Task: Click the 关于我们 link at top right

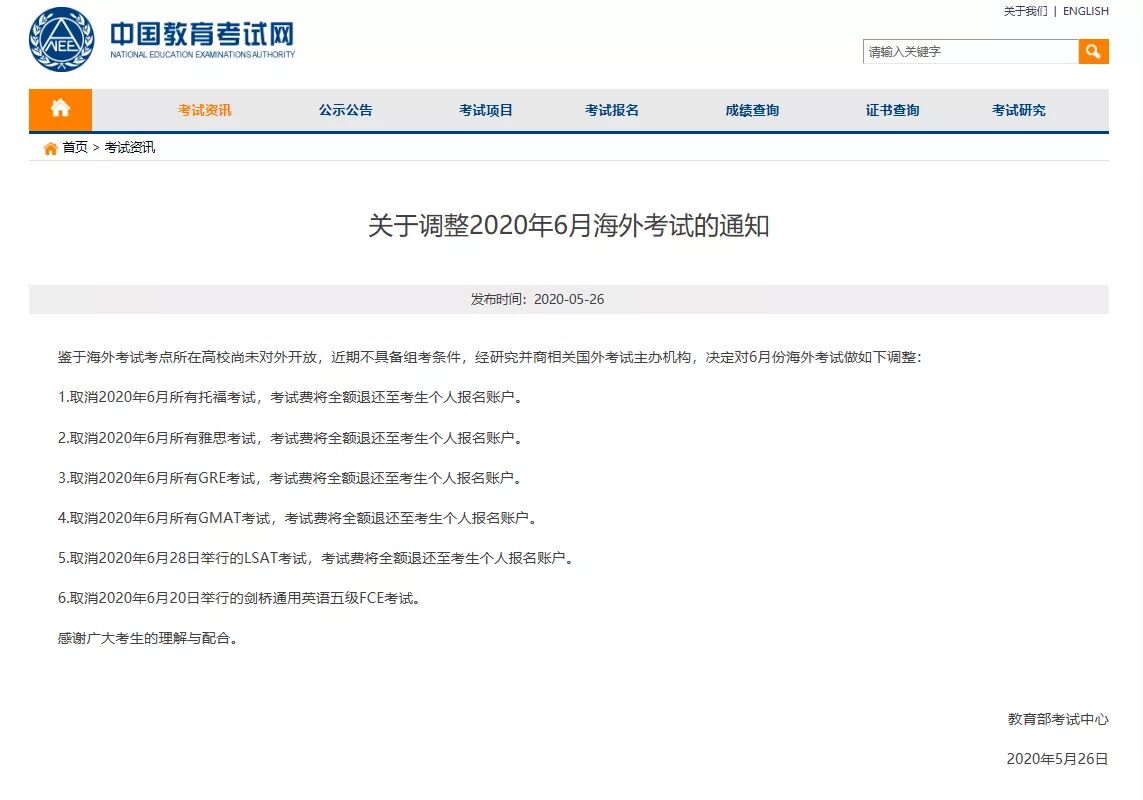Action: (1025, 11)
